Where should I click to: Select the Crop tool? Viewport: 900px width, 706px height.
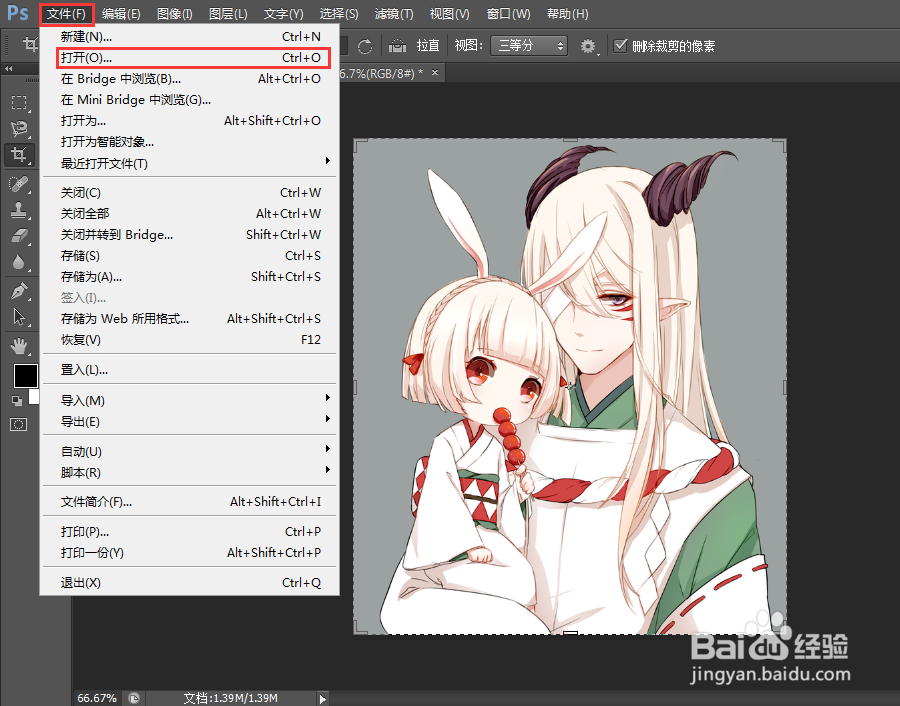click(20, 155)
